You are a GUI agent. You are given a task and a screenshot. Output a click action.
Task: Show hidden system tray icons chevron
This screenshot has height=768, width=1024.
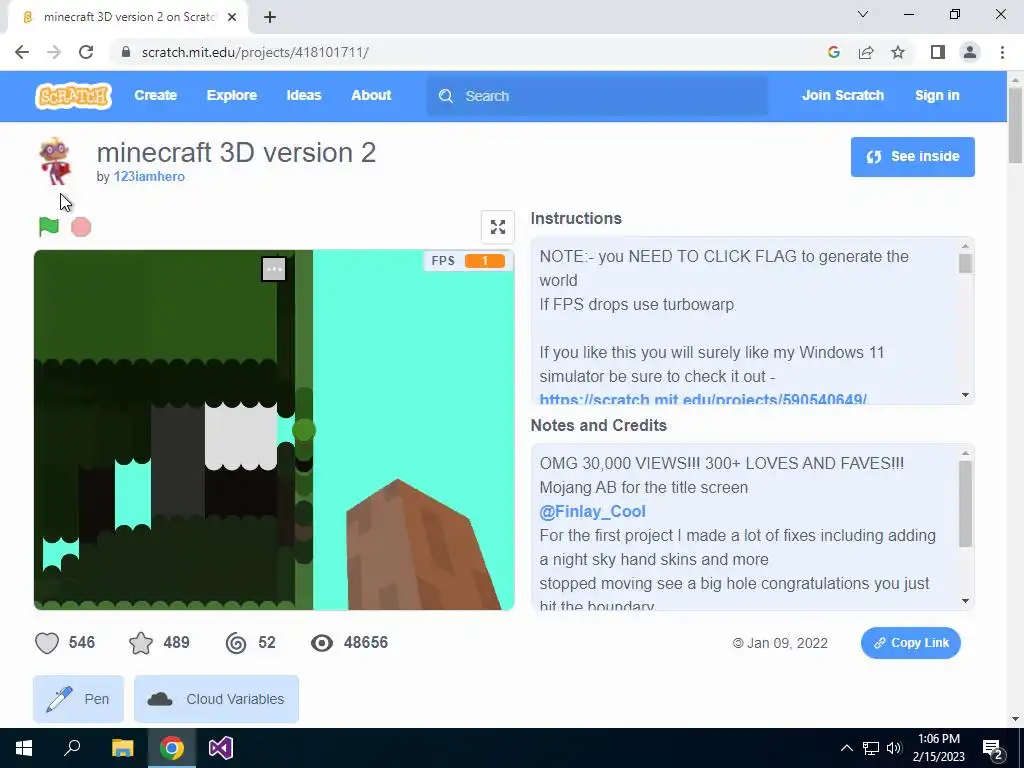point(846,748)
